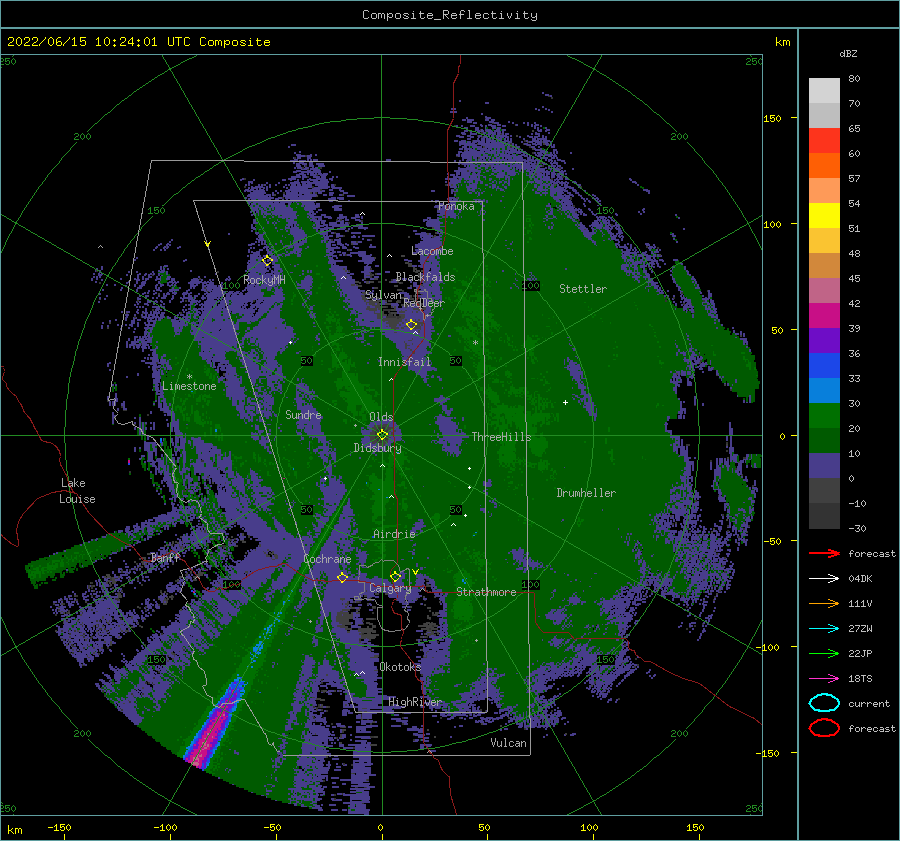Screen dimensions: 900x841
Task: Pick the slate purple 0–10 dBZ swatch
Action: 824,466
